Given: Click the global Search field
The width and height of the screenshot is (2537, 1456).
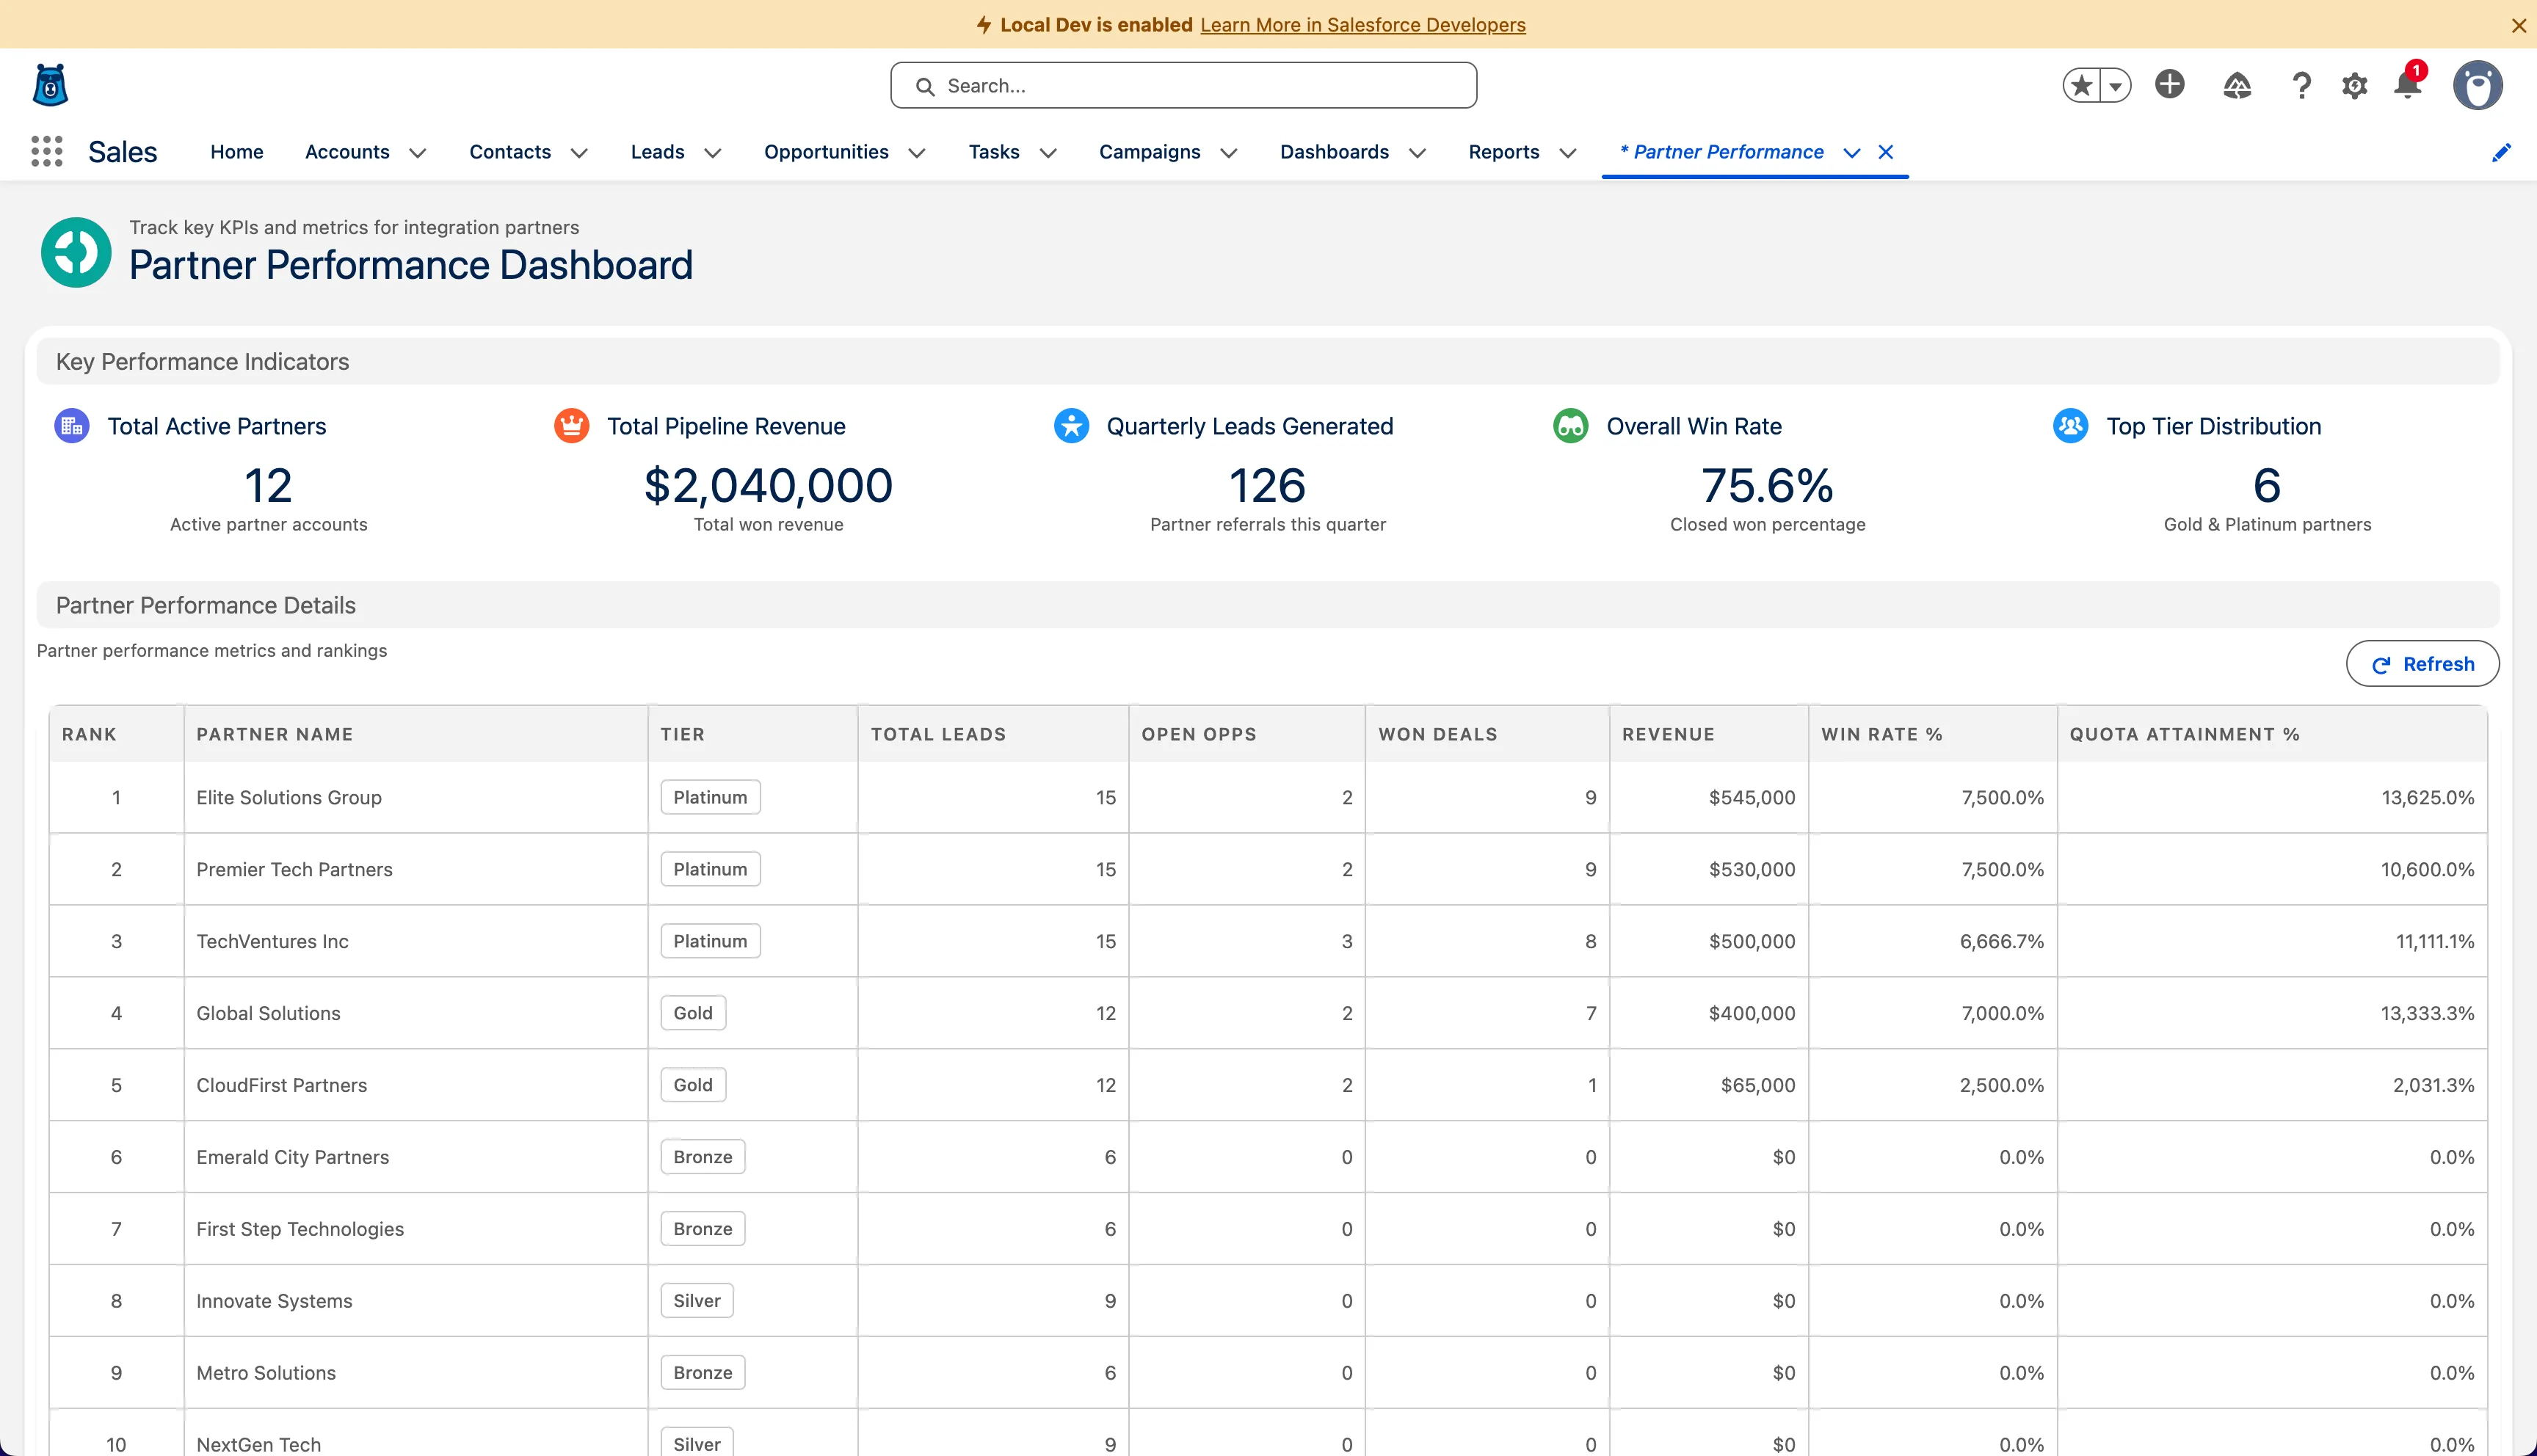Looking at the screenshot, I should pyautogui.click(x=1183, y=86).
